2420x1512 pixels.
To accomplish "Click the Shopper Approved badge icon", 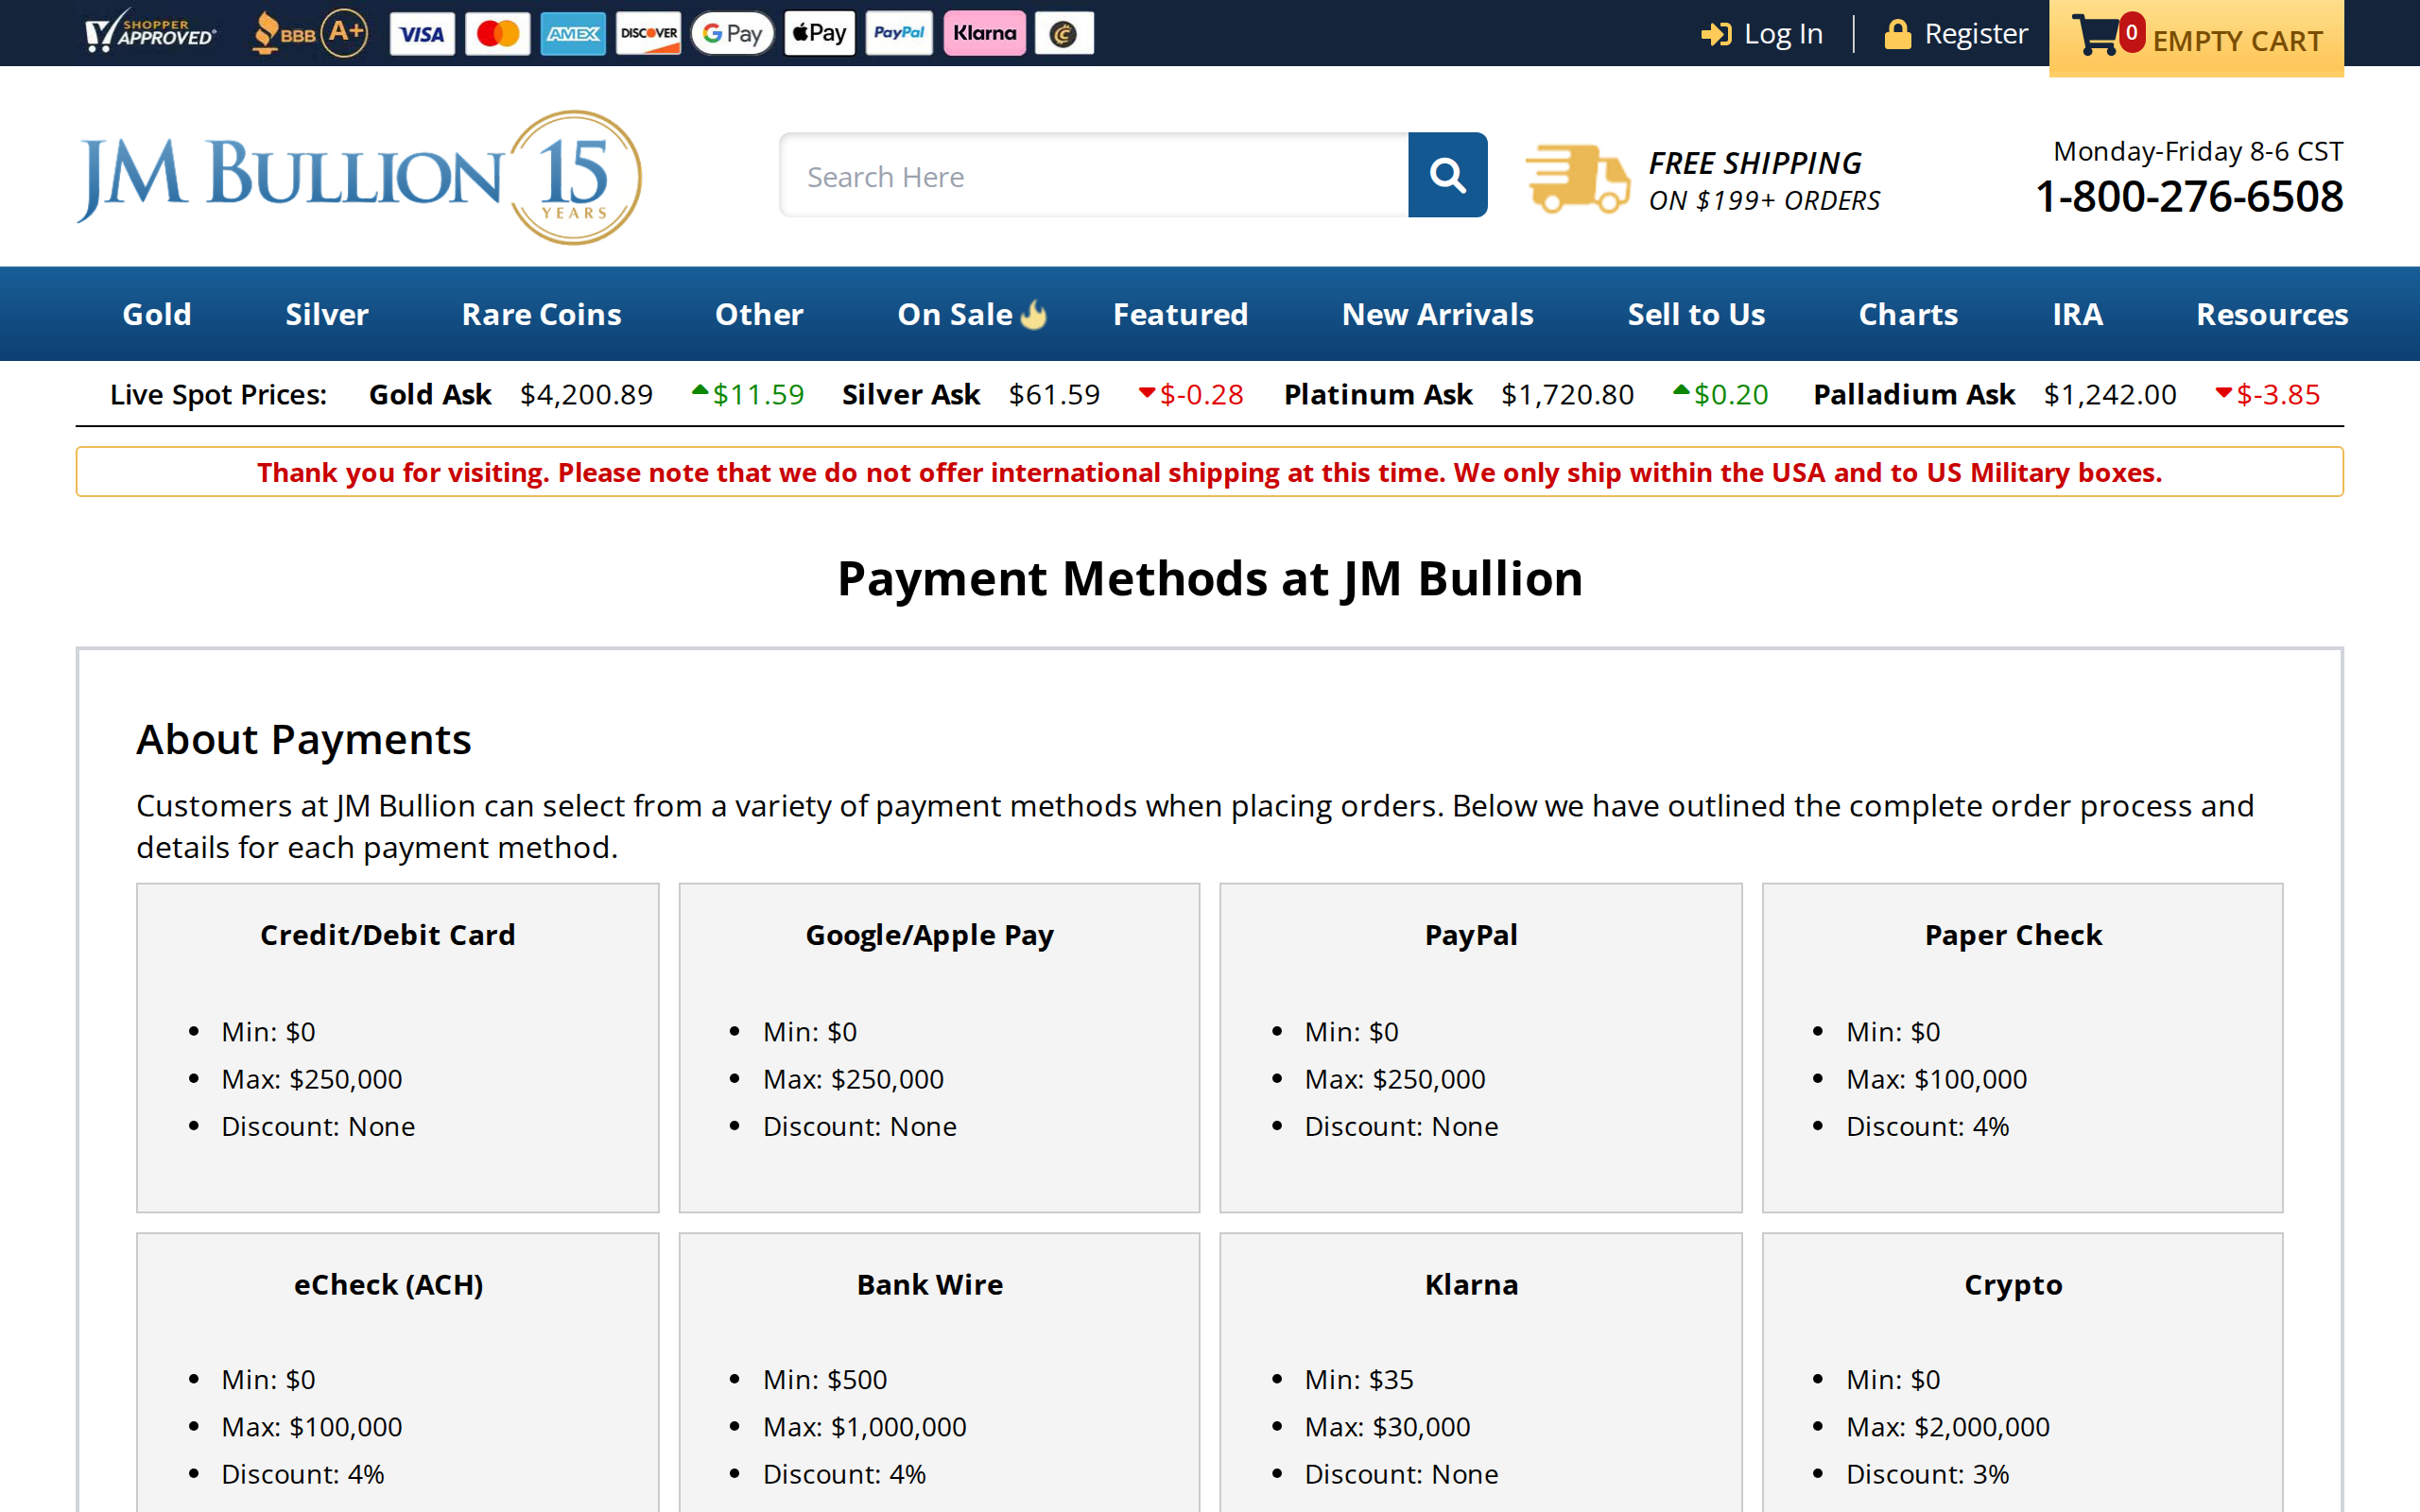I will [150, 33].
